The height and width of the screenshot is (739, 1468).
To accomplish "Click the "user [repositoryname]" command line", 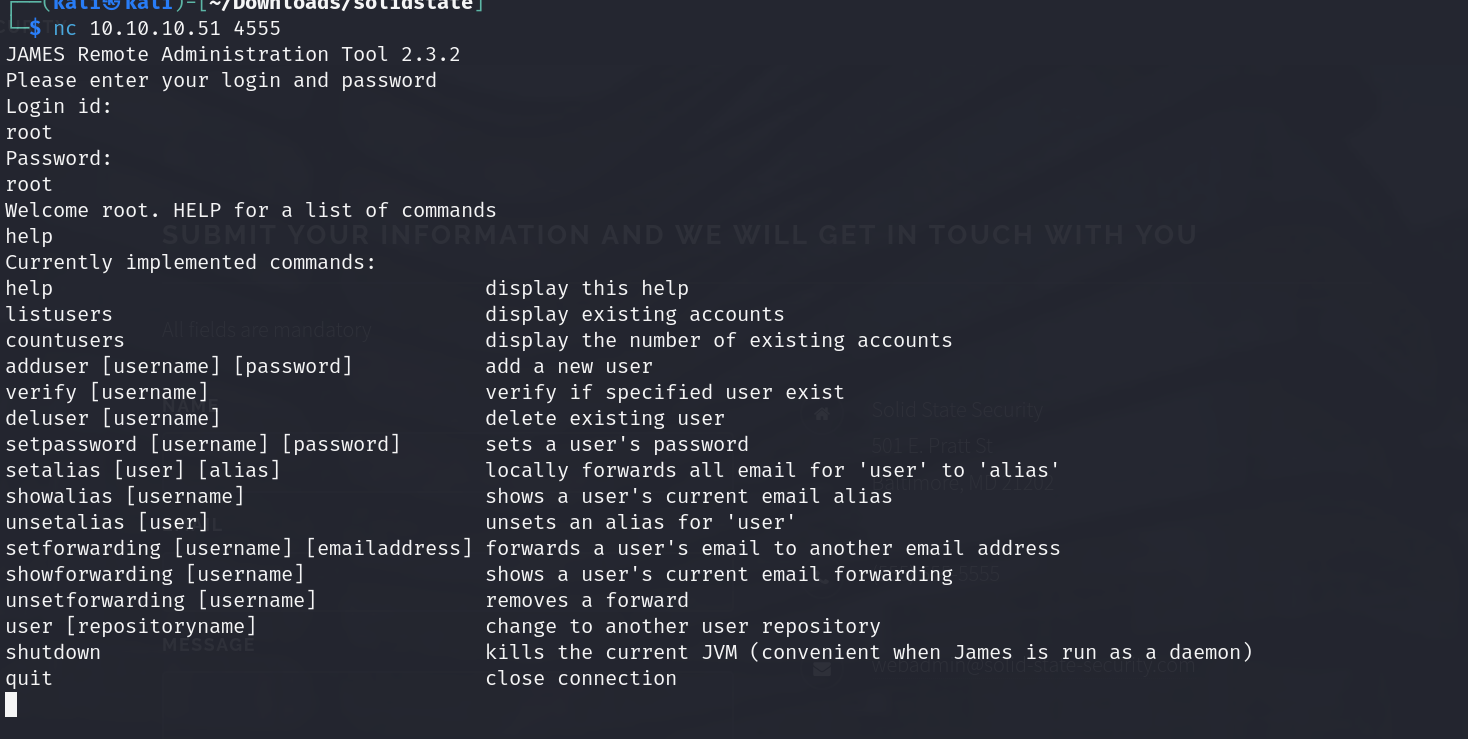I will pyautogui.click(x=131, y=626).
